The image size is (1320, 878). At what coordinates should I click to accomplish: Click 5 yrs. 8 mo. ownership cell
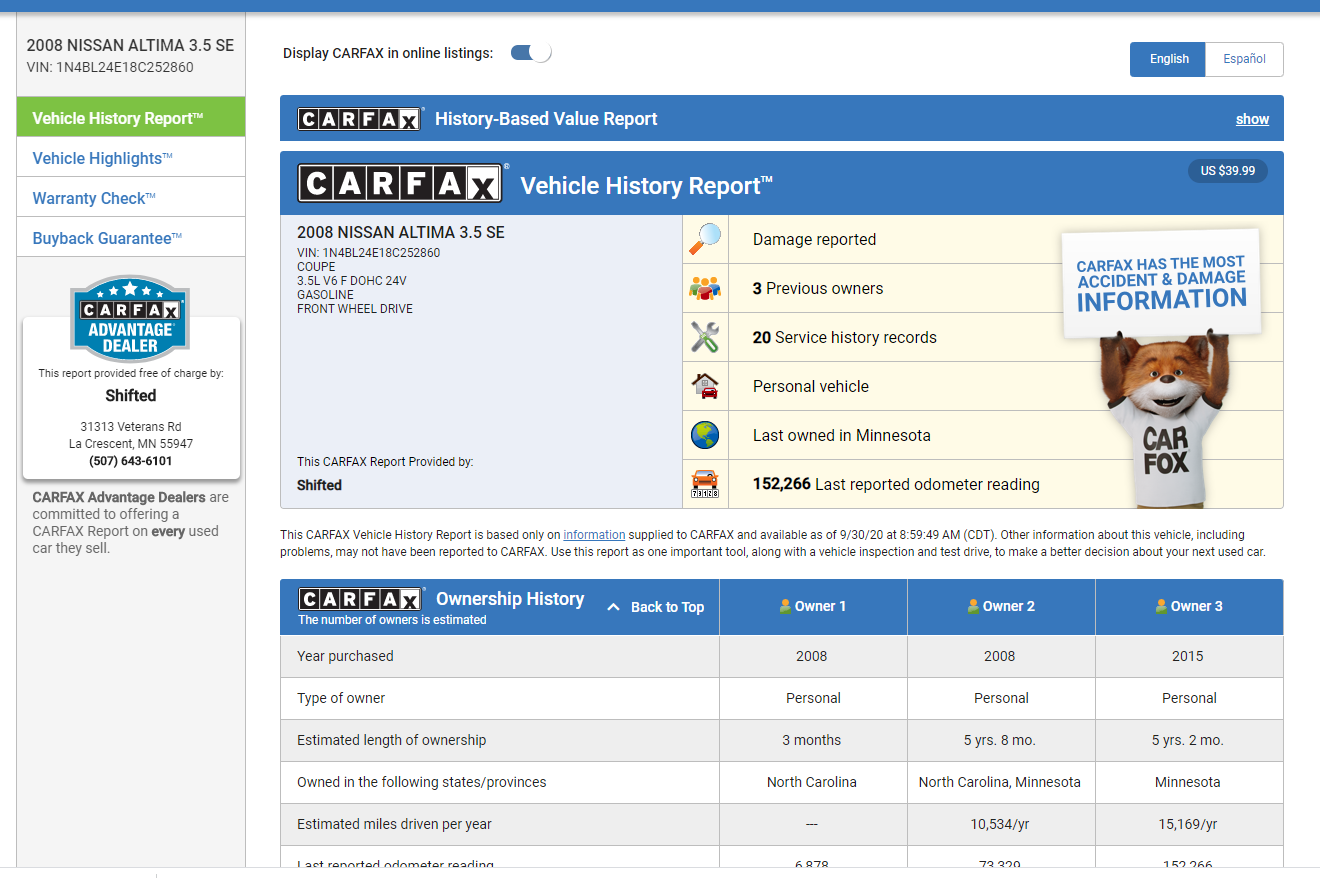click(1000, 741)
